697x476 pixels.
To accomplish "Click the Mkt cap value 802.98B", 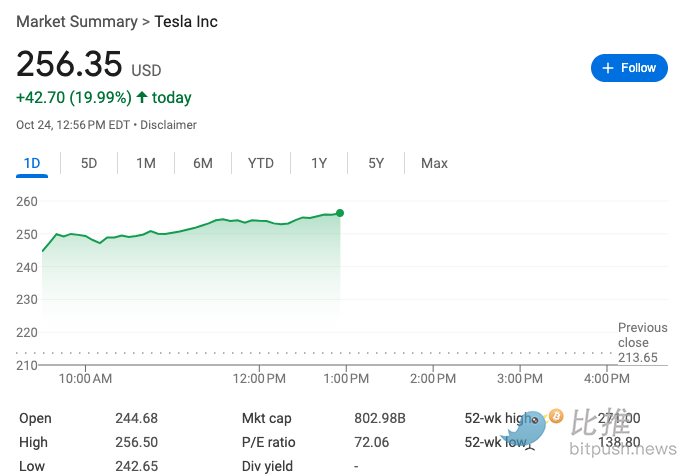I will tap(381, 418).
